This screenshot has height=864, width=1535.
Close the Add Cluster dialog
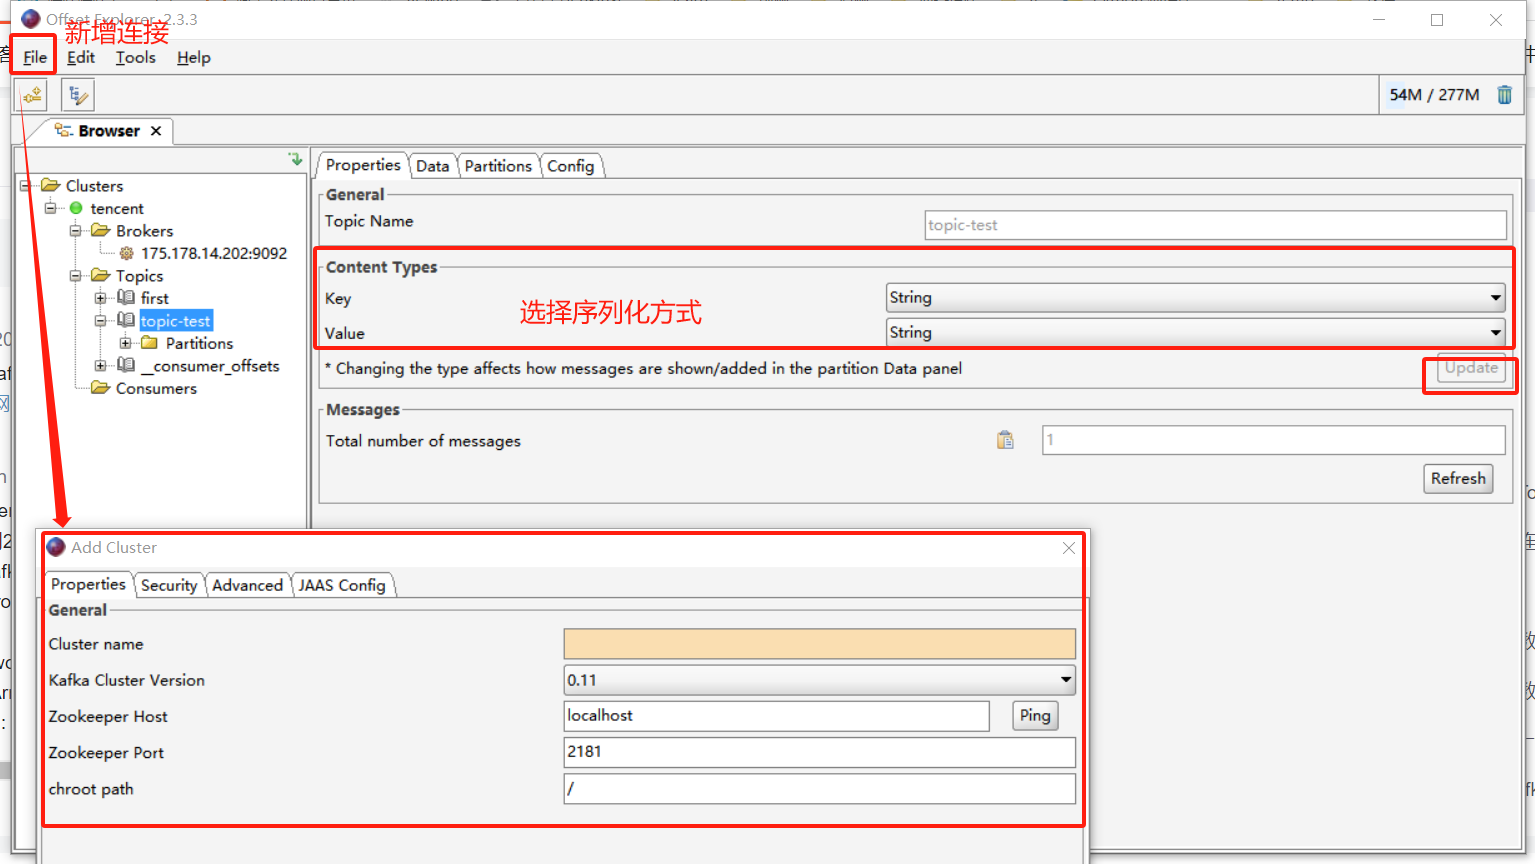(1069, 548)
